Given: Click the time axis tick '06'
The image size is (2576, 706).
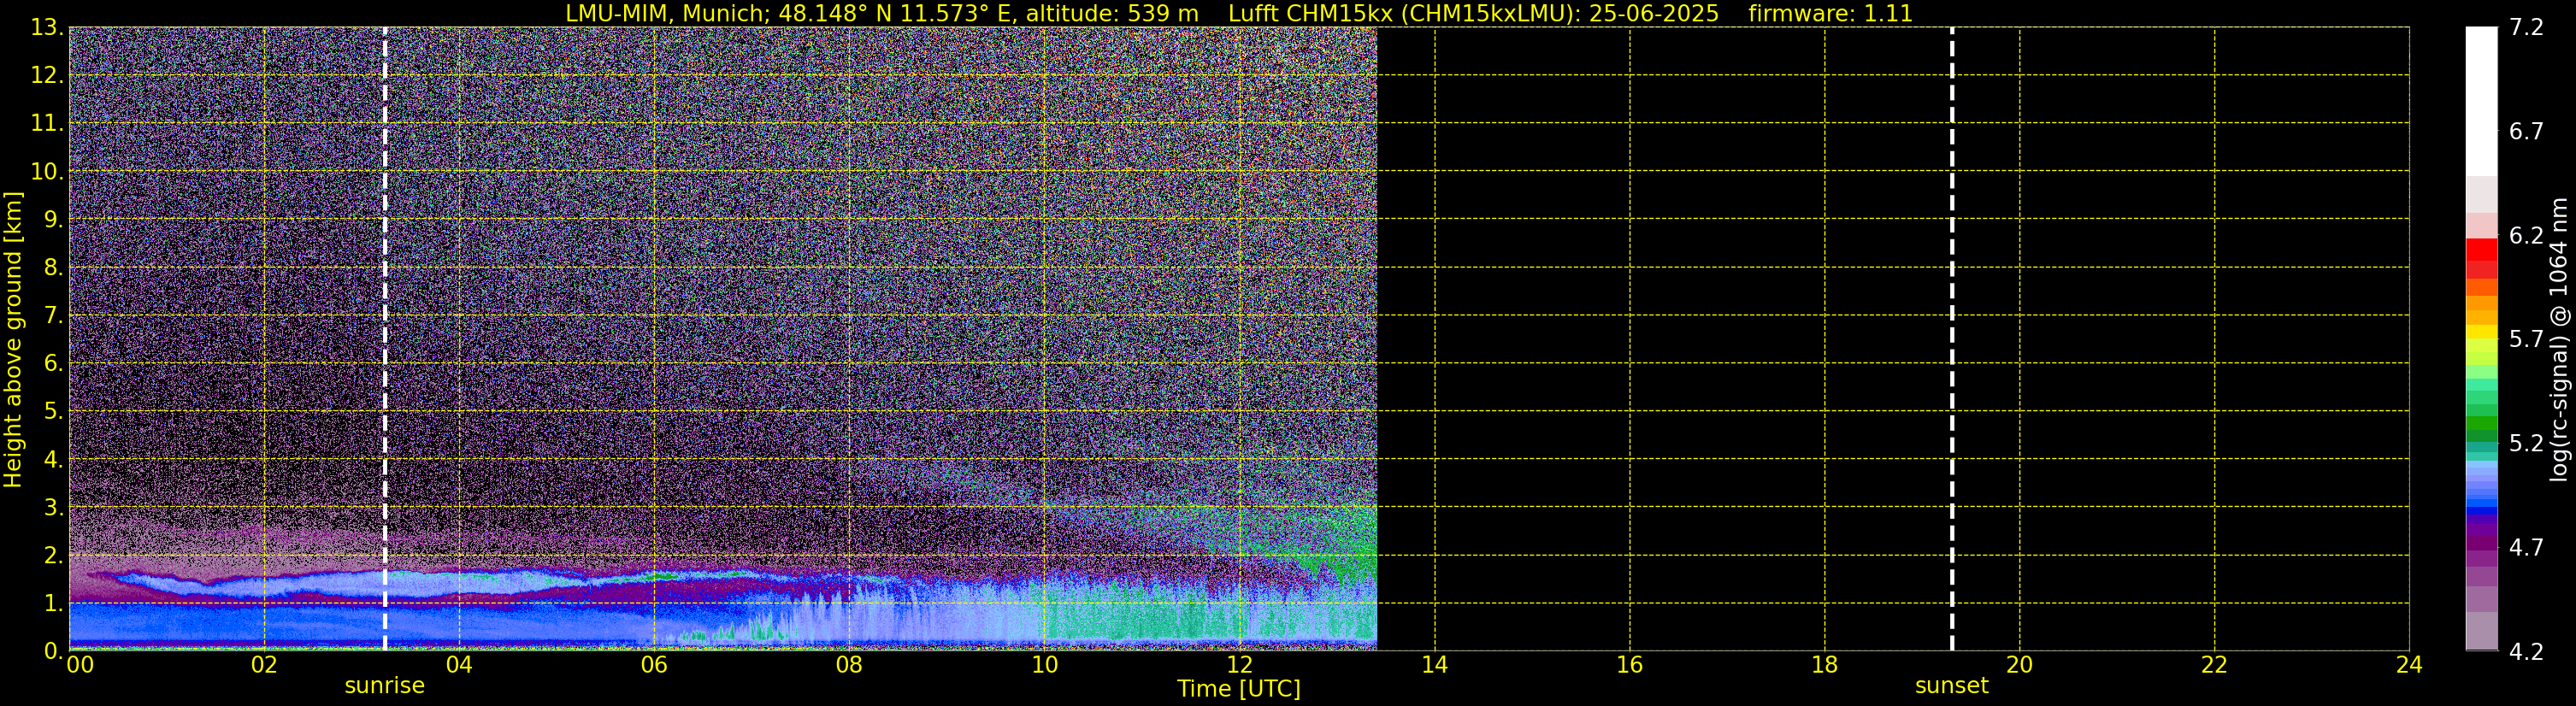Looking at the screenshot, I should point(654,665).
